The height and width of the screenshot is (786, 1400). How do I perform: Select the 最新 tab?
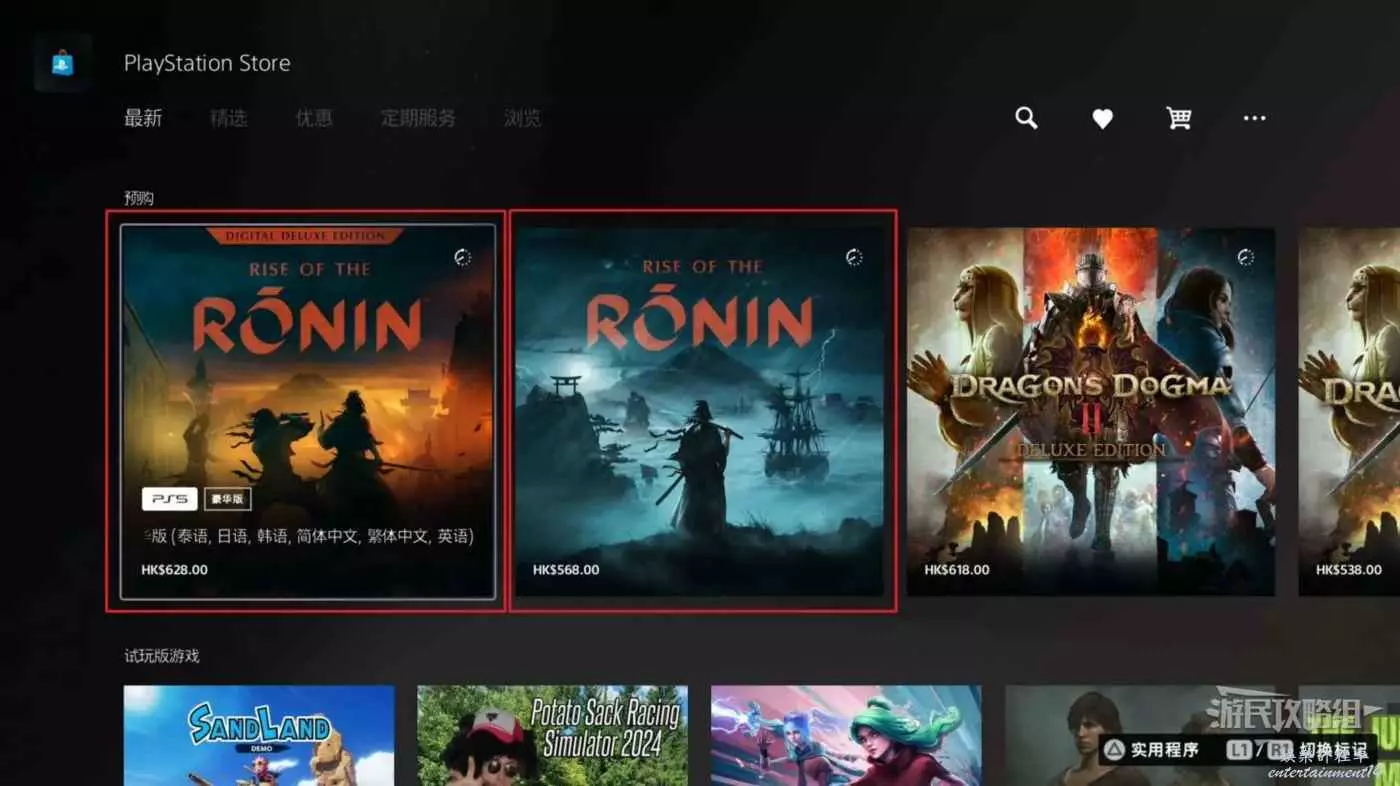(143, 118)
